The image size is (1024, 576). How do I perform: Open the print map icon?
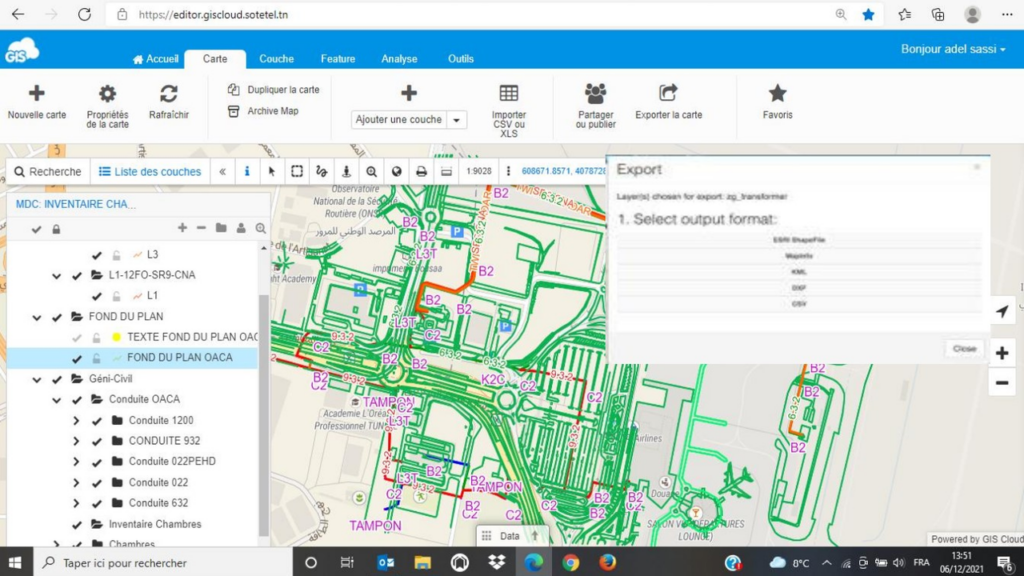421,171
